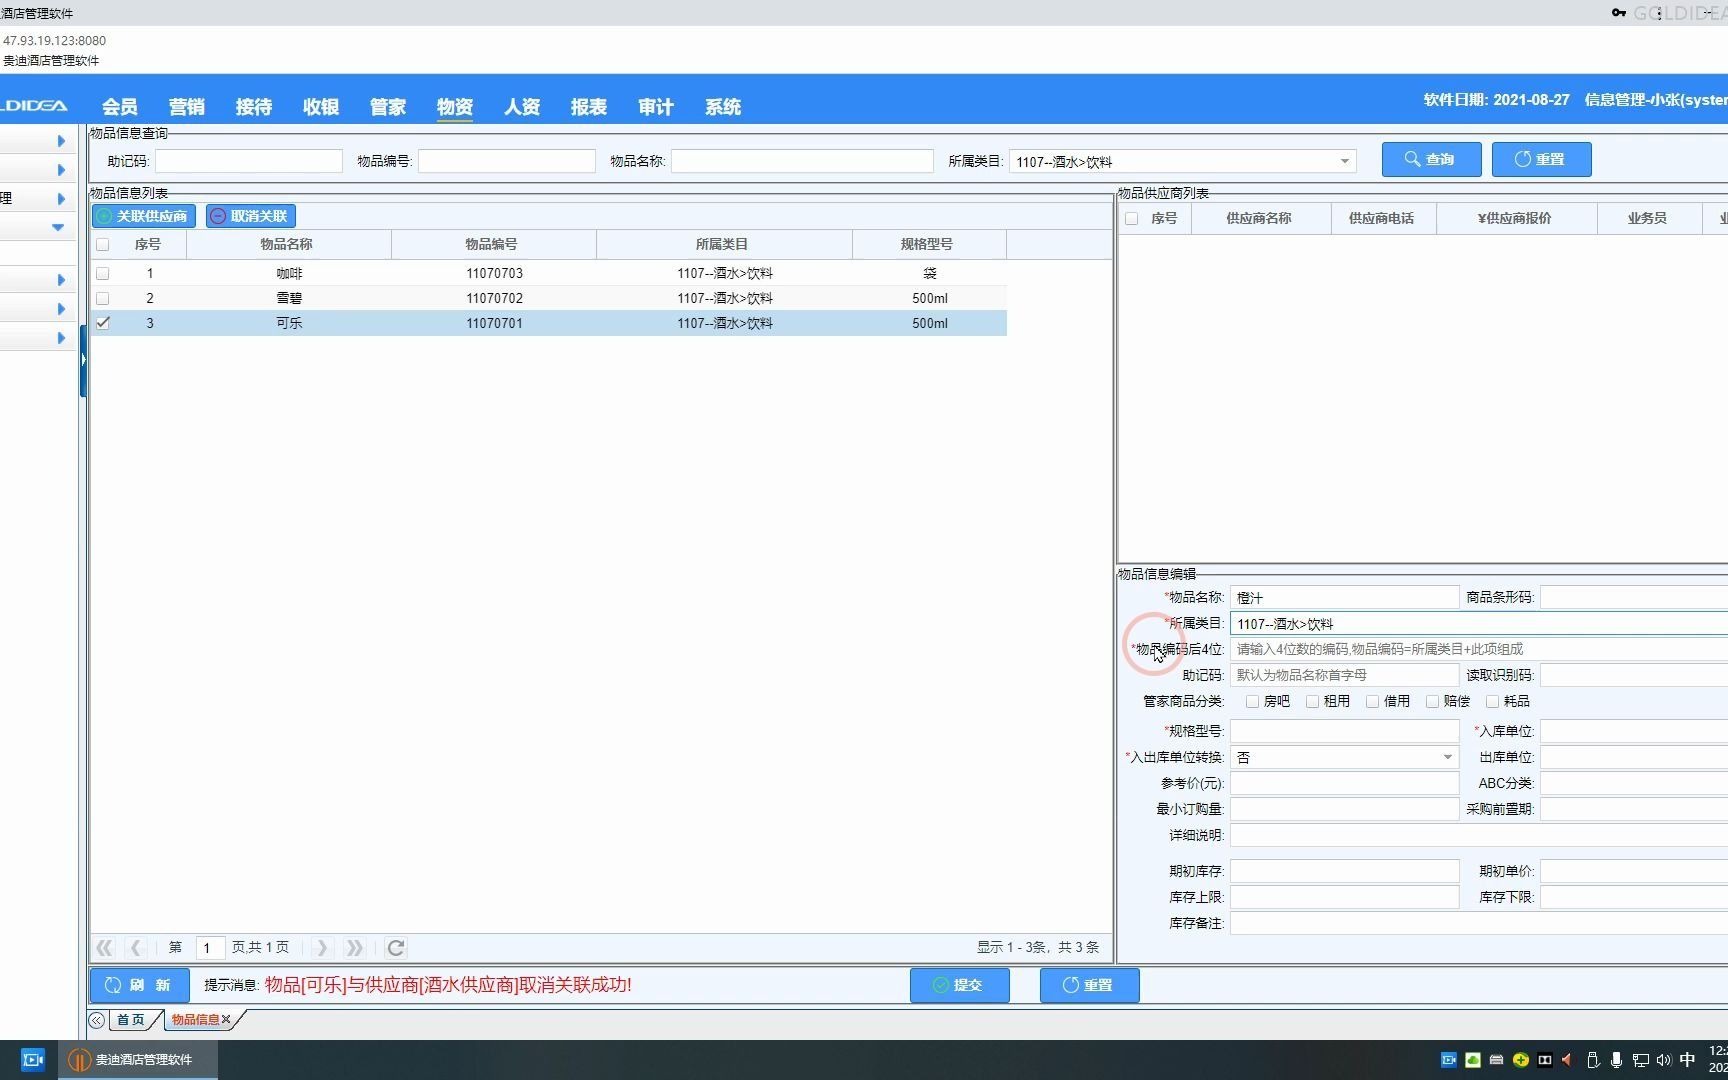Viewport: 1728px width, 1080px height.
Task: Open the 入出库单位转换 dropdown showing 否
Action: pos(1447,757)
